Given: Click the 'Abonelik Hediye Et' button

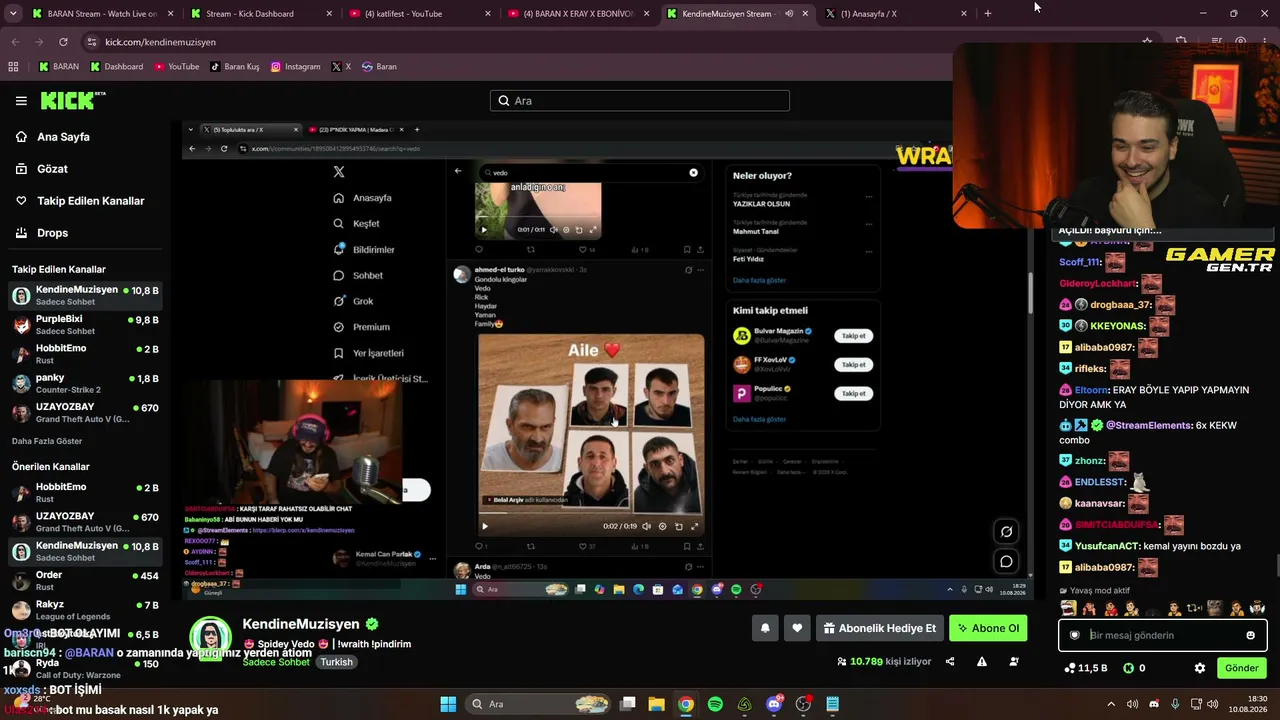Looking at the screenshot, I should click(x=879, y=628).
